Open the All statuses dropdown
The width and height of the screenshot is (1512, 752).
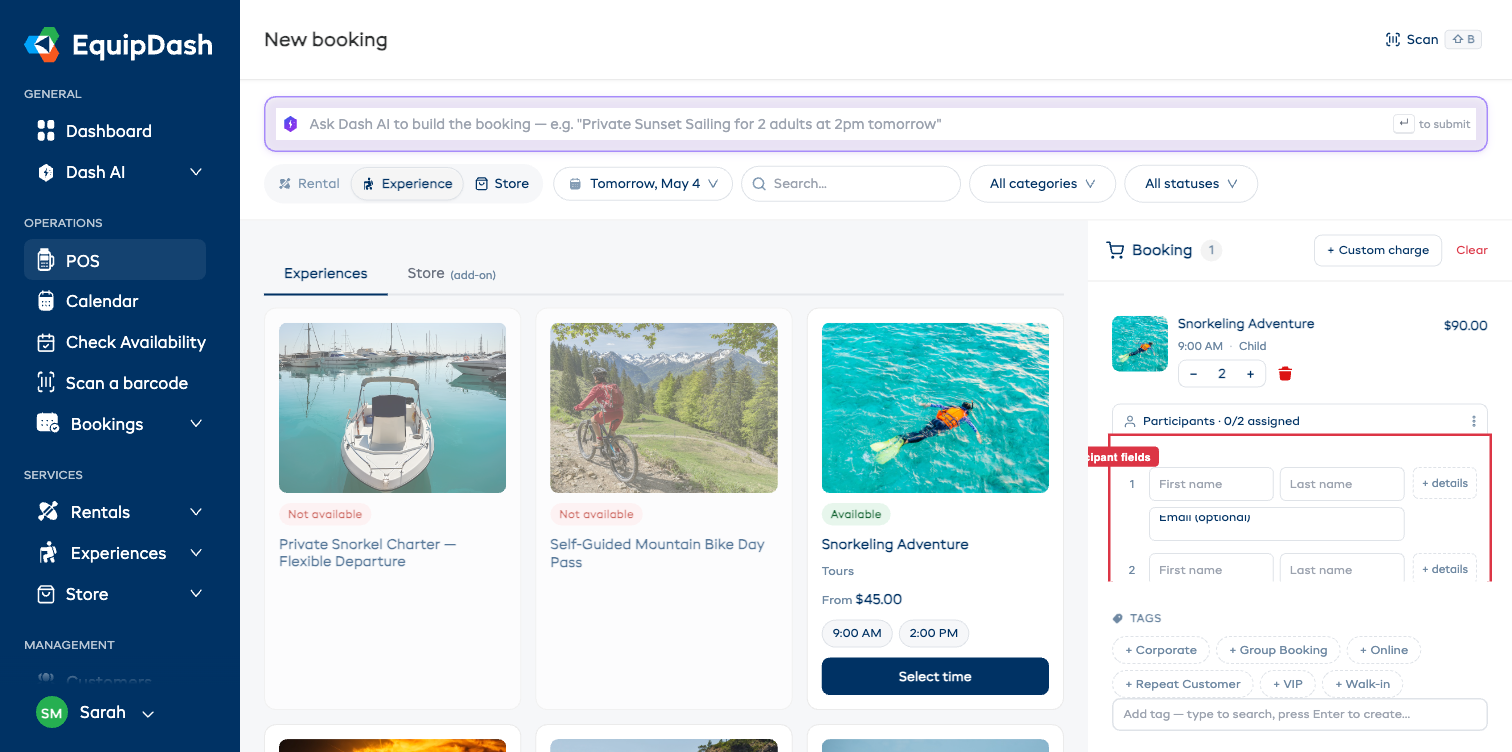tap(1191, 184)
